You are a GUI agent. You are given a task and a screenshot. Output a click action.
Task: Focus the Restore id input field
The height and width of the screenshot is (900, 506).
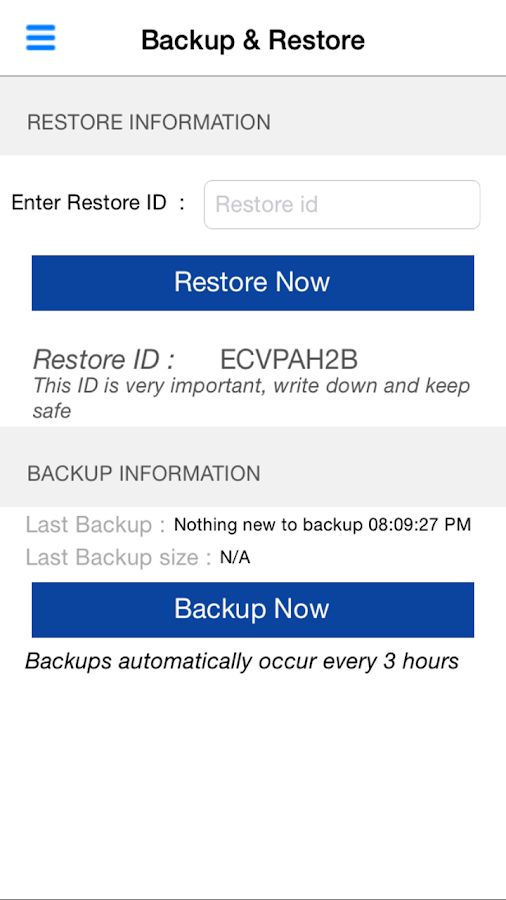pos(342,205)
